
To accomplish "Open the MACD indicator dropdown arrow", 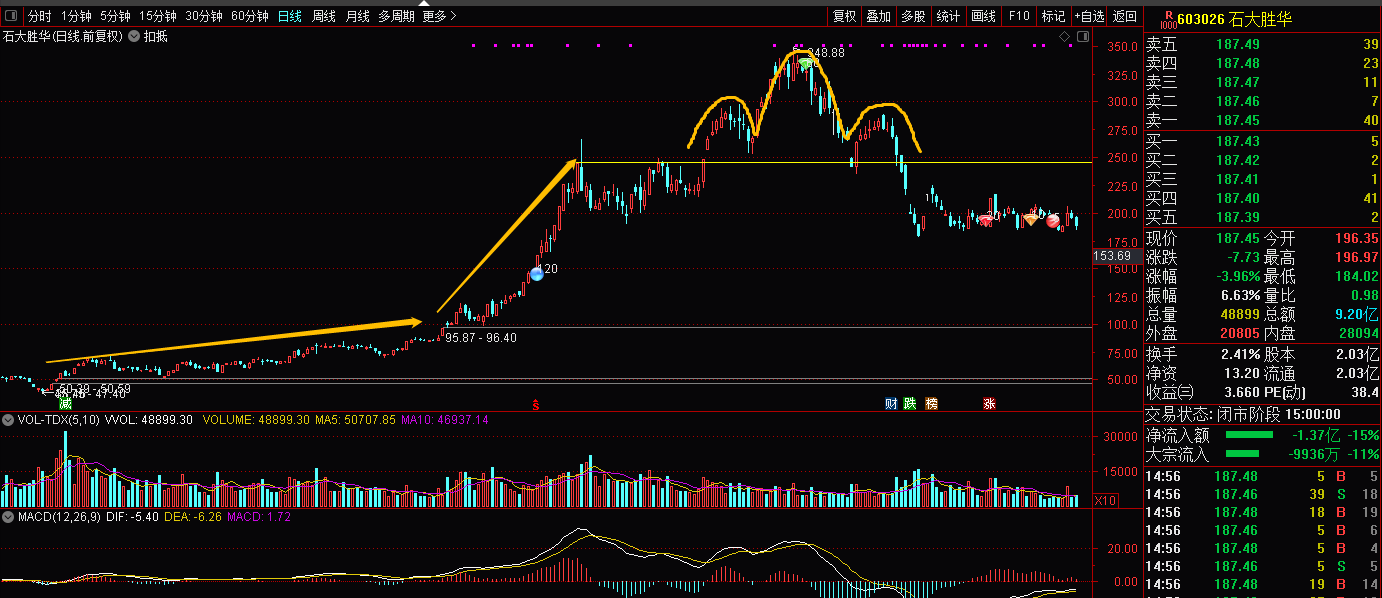I will click(8, 517).
